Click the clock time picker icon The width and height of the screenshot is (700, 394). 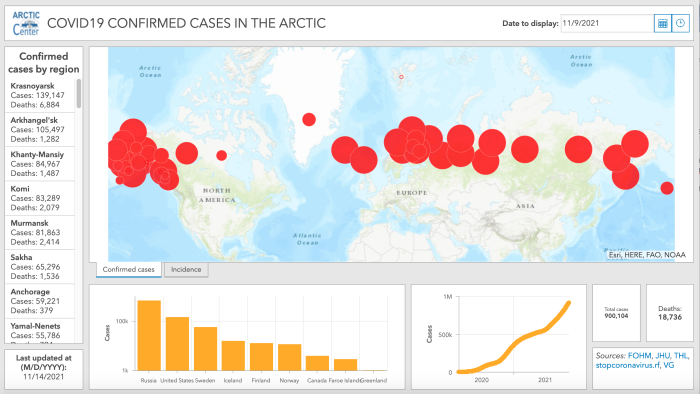(x=680, y=23)
